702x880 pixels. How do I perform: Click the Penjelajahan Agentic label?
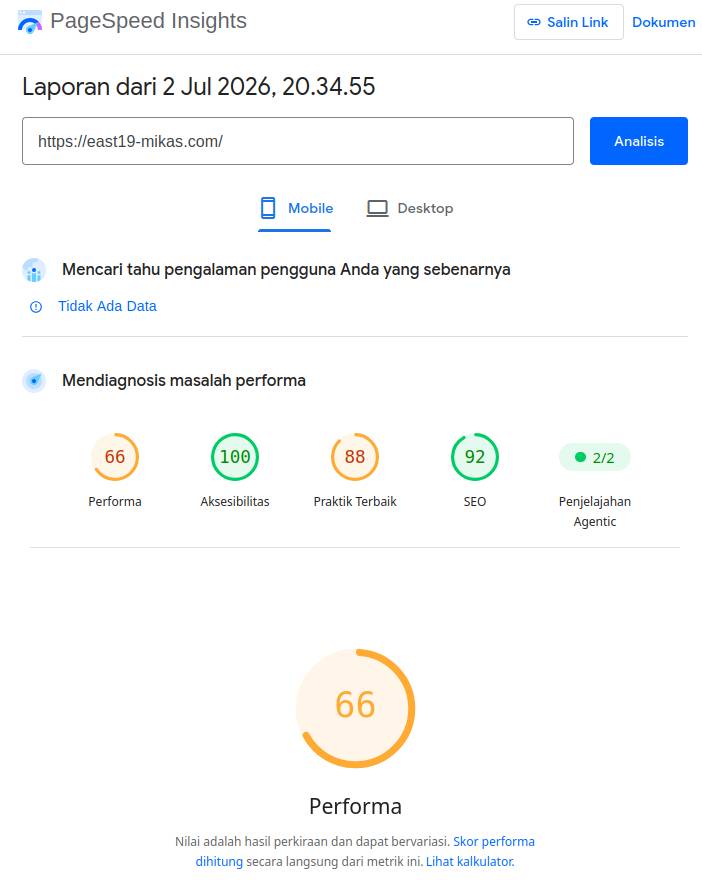[595, 511]
